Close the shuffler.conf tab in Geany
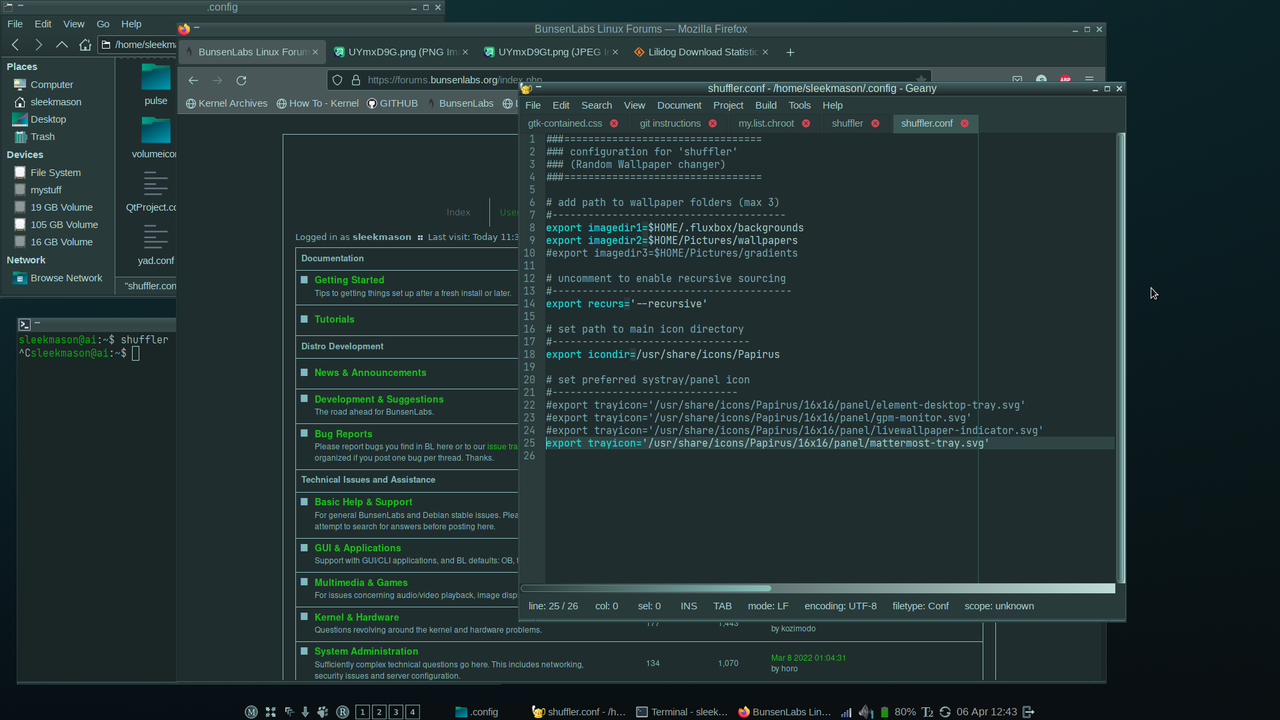 tap(965, 123)
